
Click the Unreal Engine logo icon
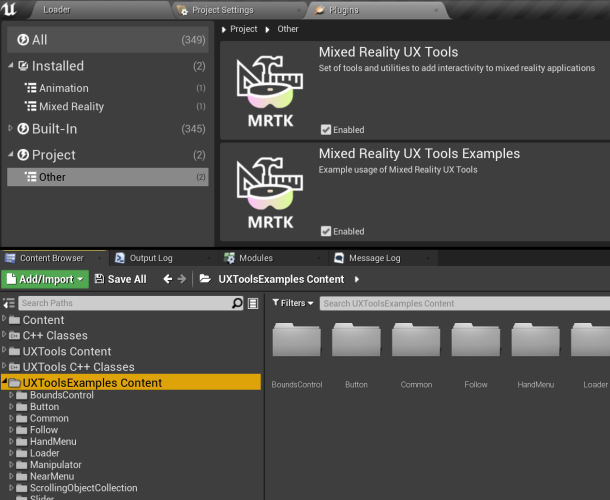click(x=9, y=9)
